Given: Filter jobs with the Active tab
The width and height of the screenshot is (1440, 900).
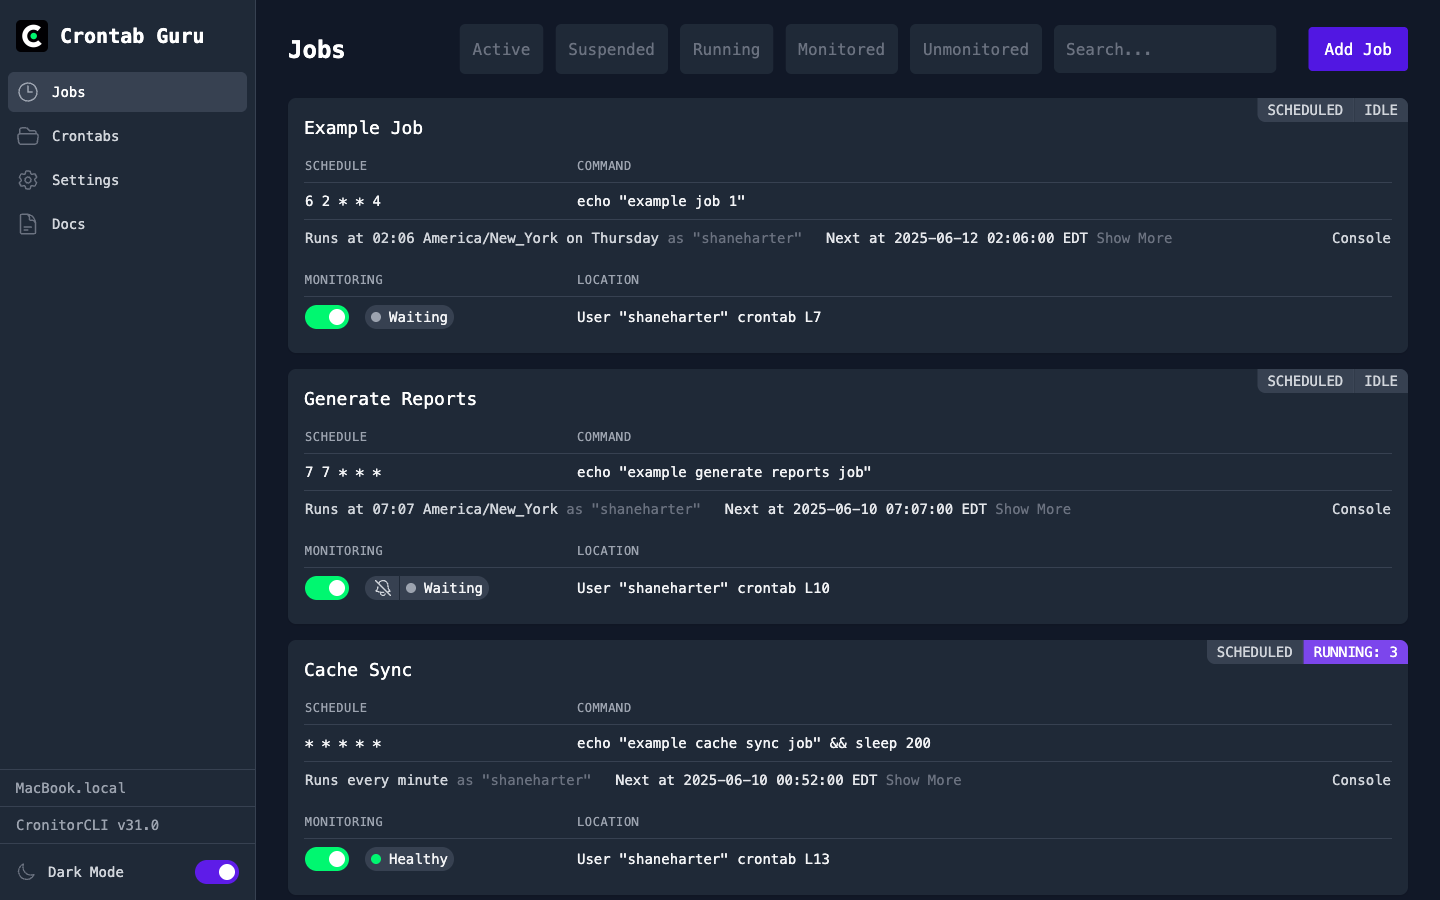Looking at the screenshot, I should (501, 48).
